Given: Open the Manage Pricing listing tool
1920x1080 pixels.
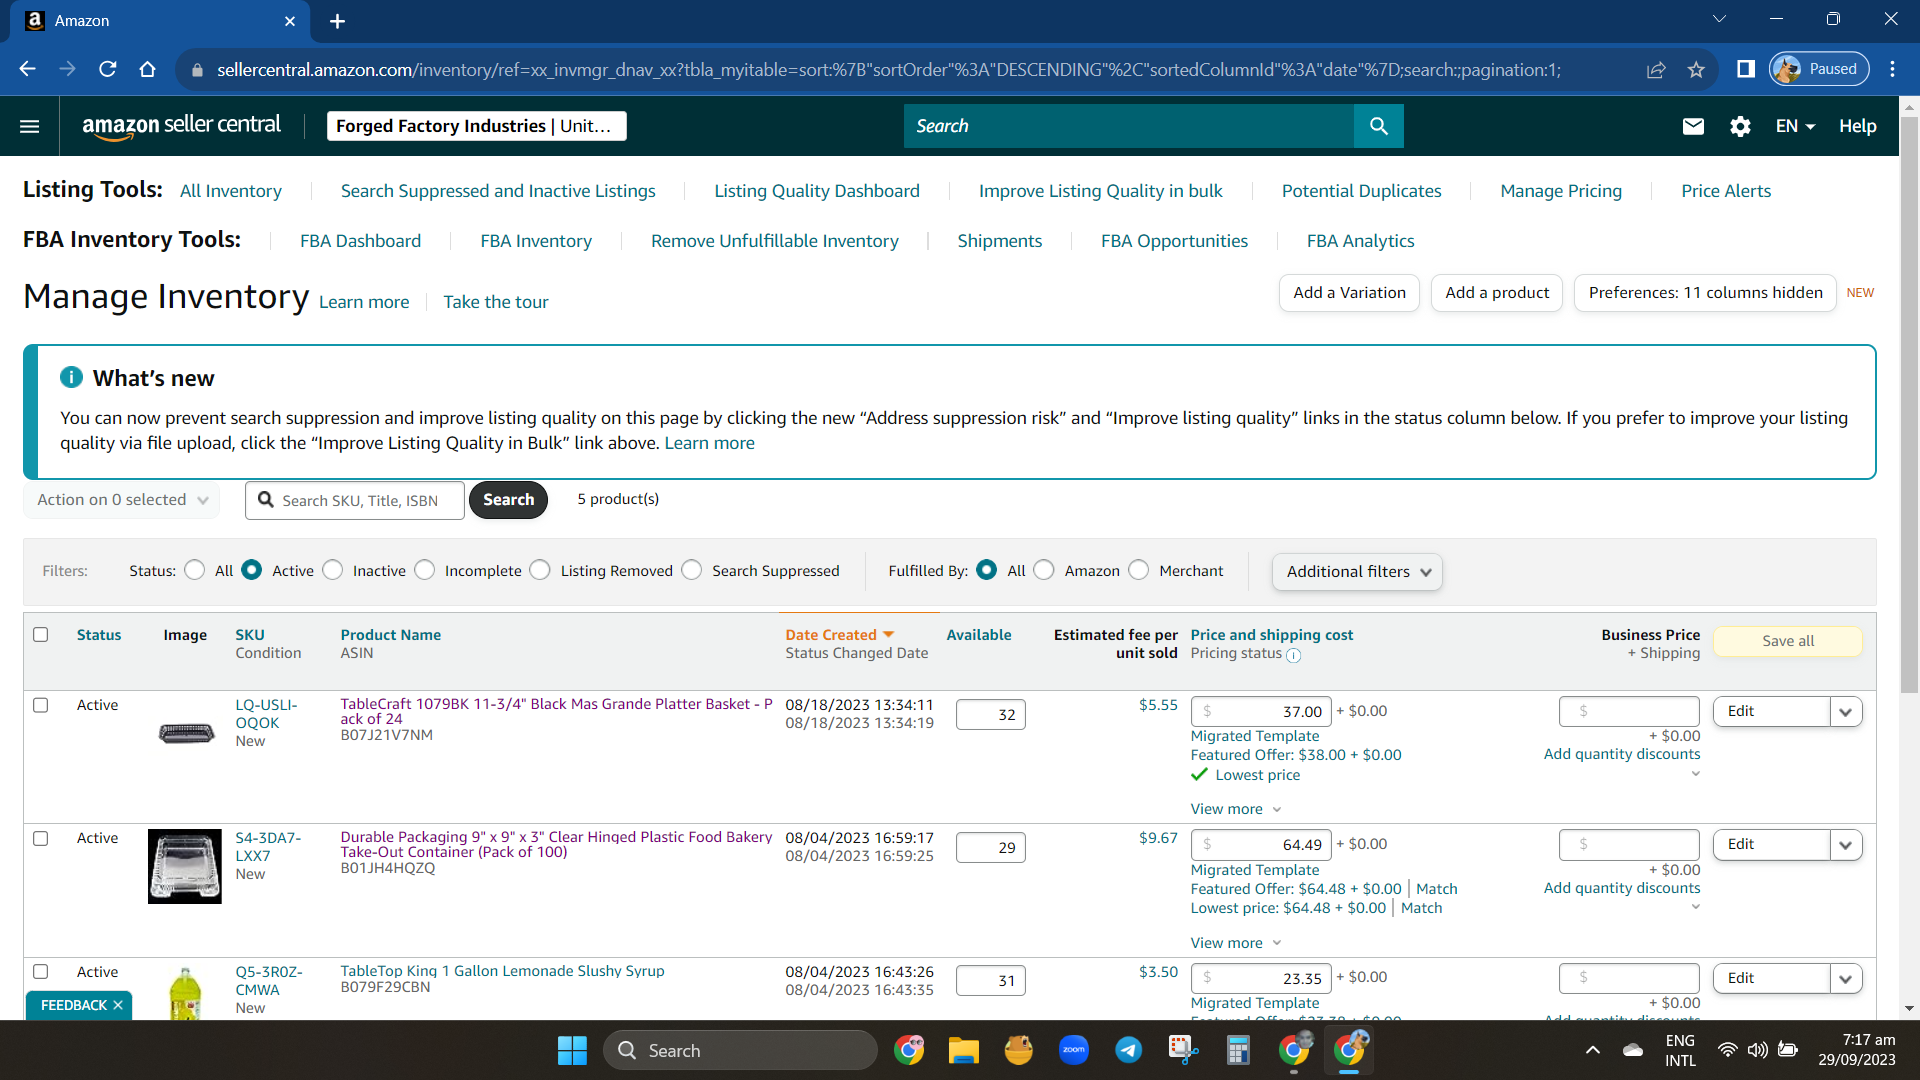Looking at the screenshot, I should 1561,191.
